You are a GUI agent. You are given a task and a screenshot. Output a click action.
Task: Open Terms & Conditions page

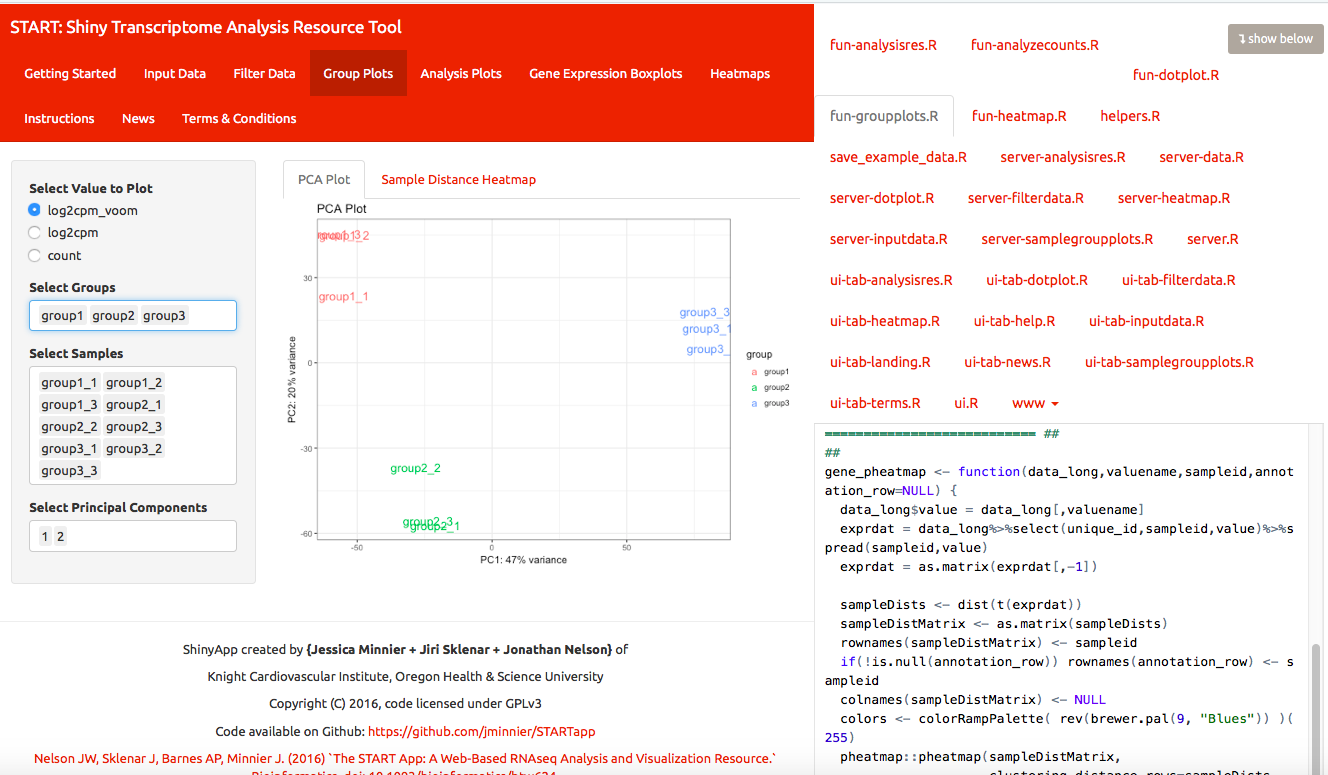pos(239,118)
